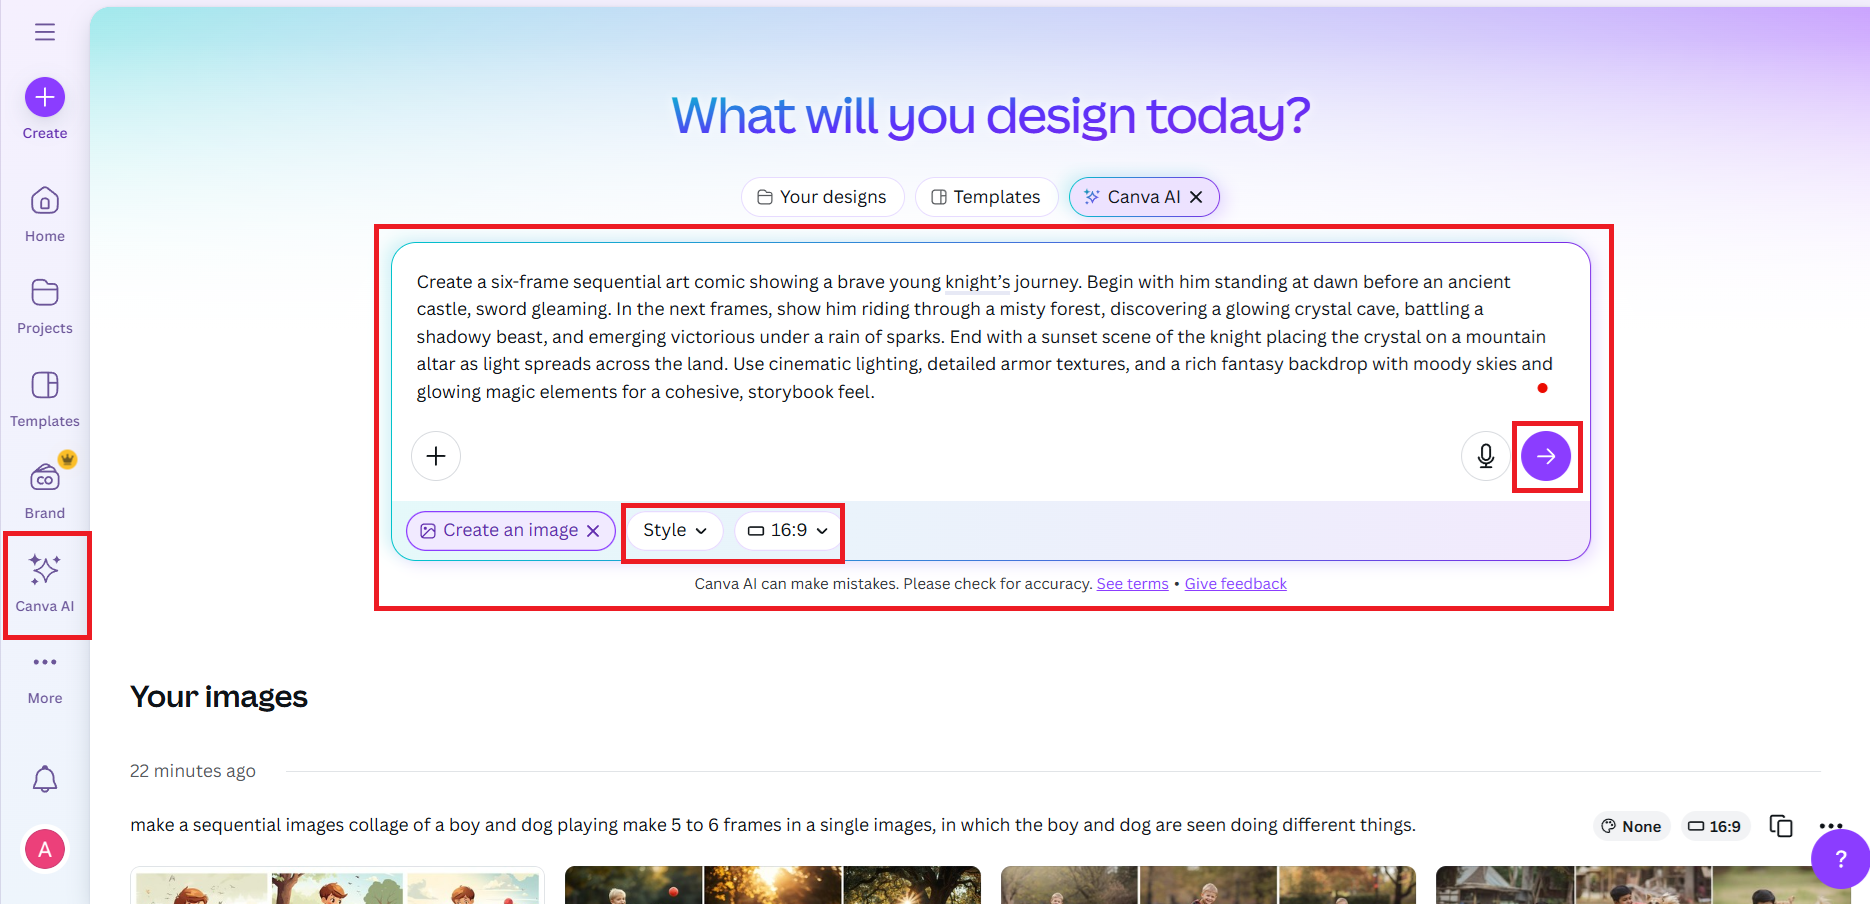Submit the prompt with the arrow button

[1546, 456]
